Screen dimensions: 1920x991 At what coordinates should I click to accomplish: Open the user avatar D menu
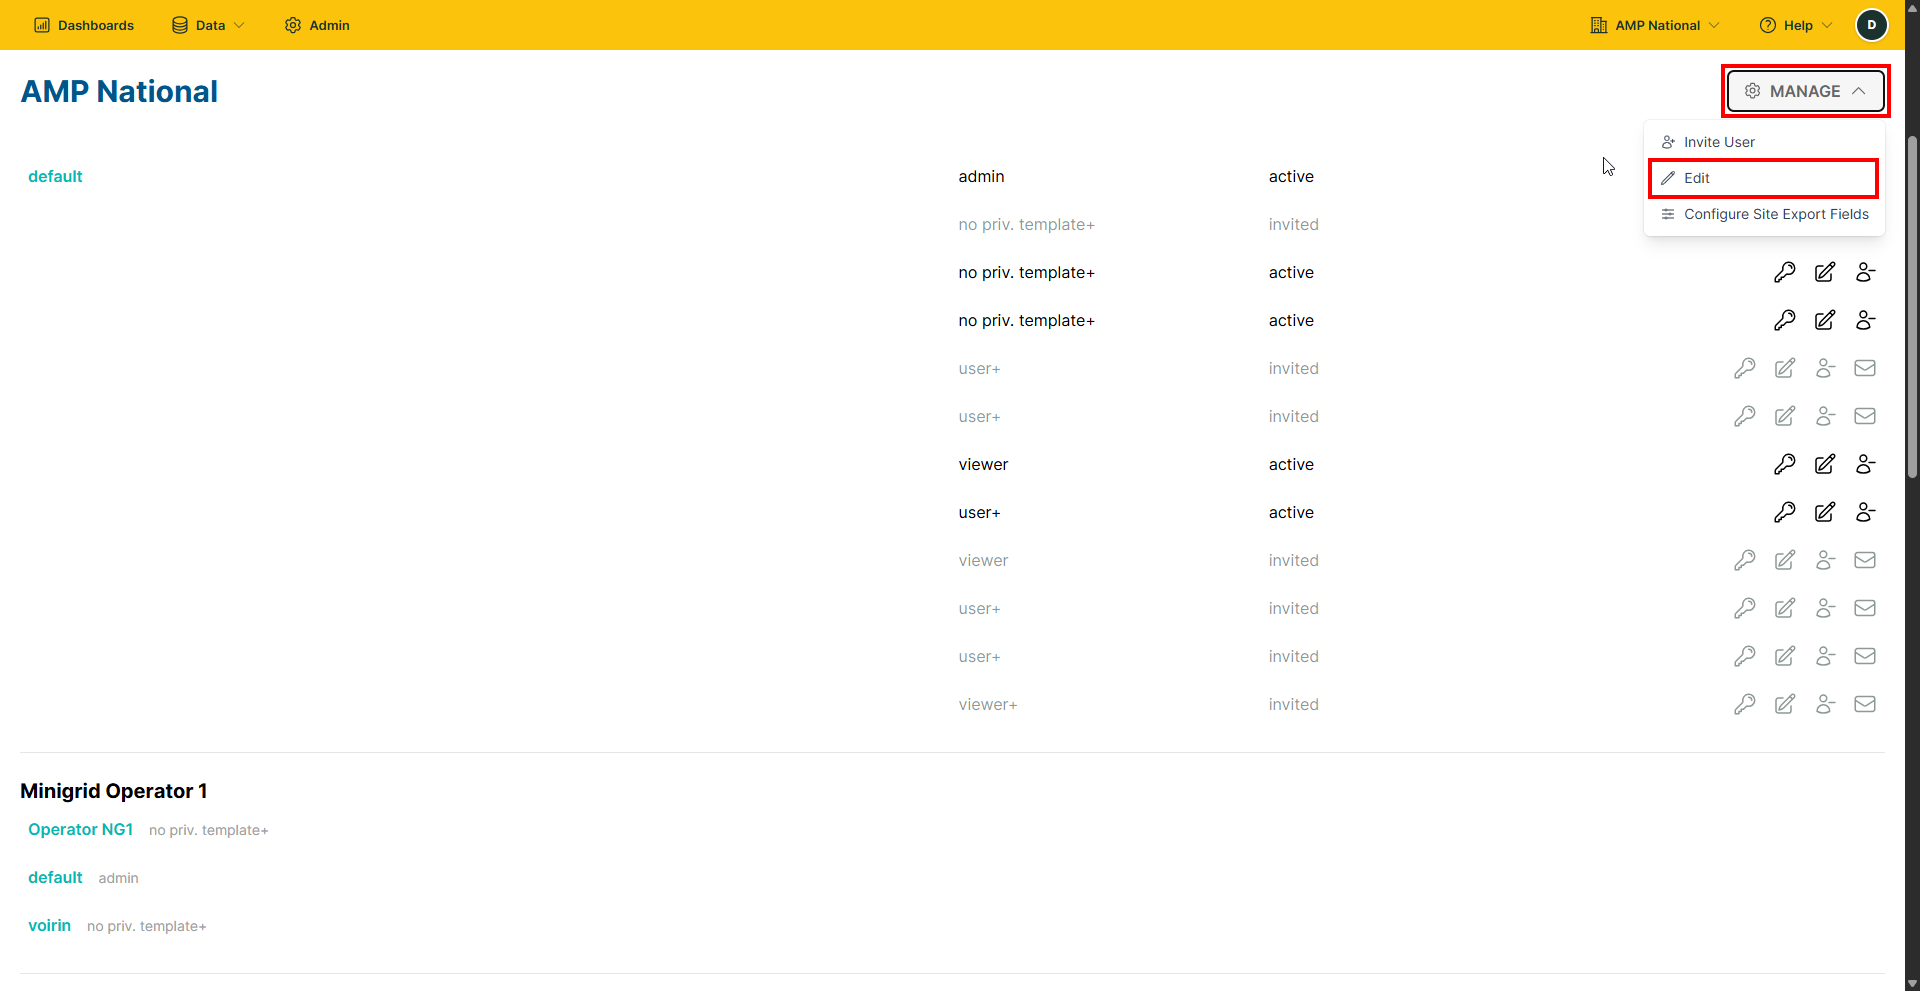click(x=1872, y=25)
